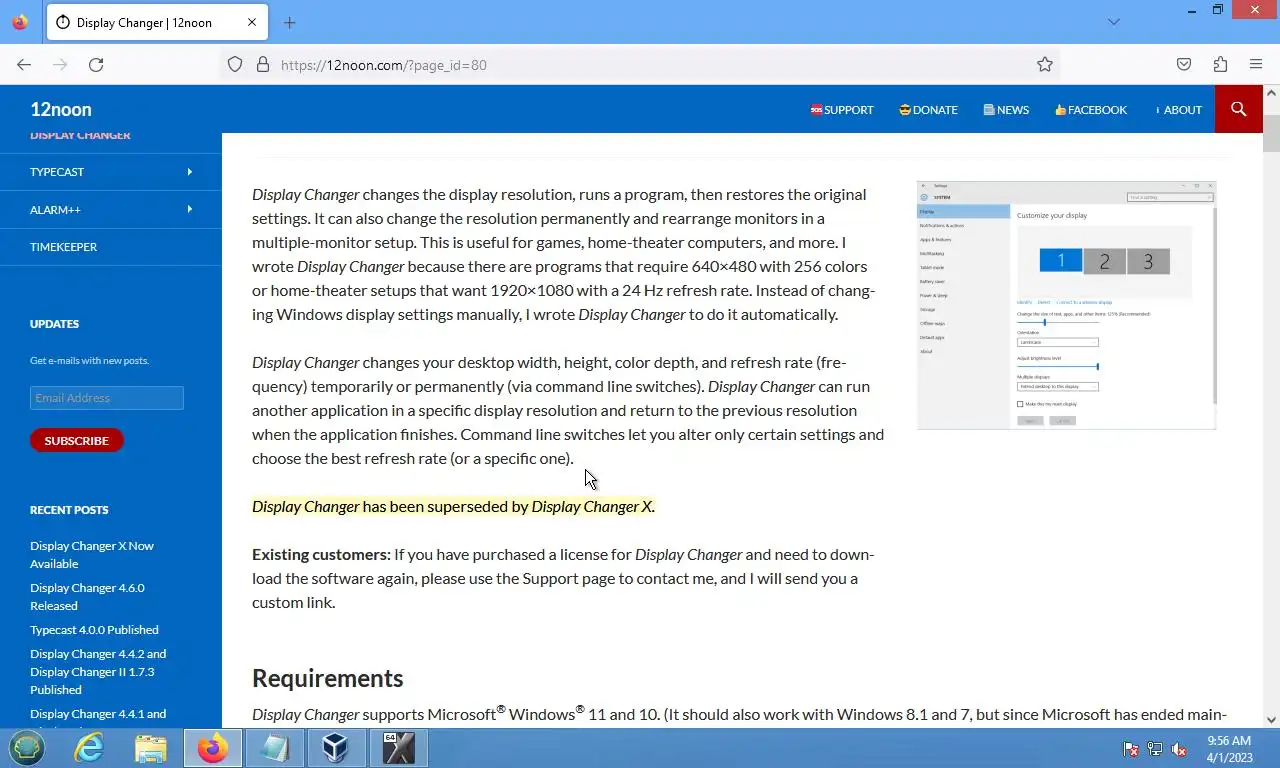Open the tracking protection shield icon
1280x768 pixels.
(x=235, y=64)
